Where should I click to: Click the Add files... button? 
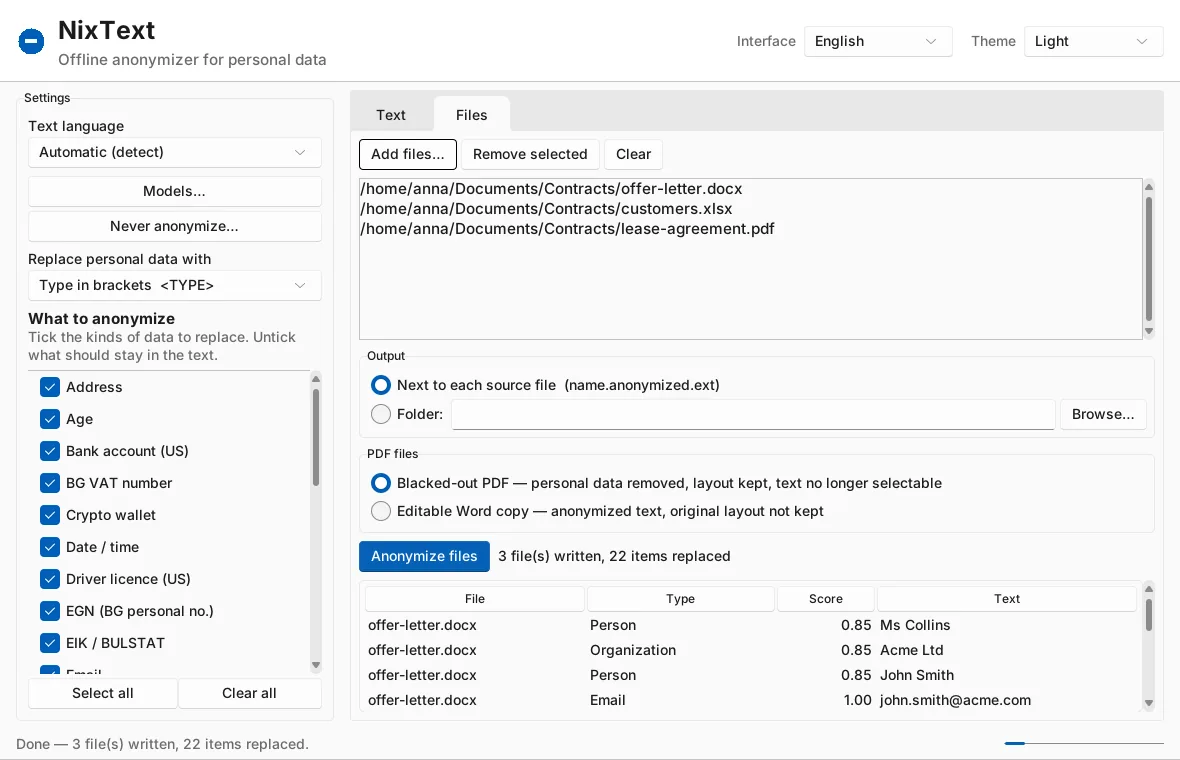tap(408, 154)
